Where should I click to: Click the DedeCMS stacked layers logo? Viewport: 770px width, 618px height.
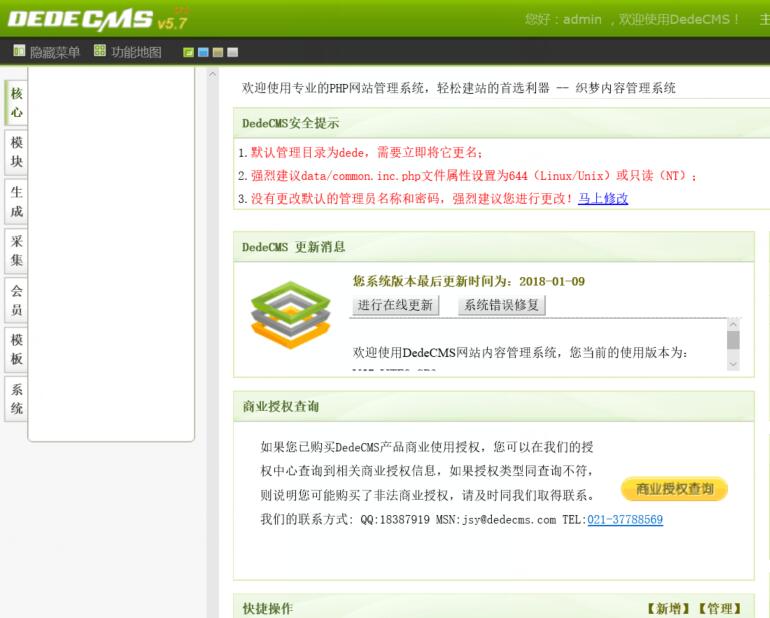point(290,314)
